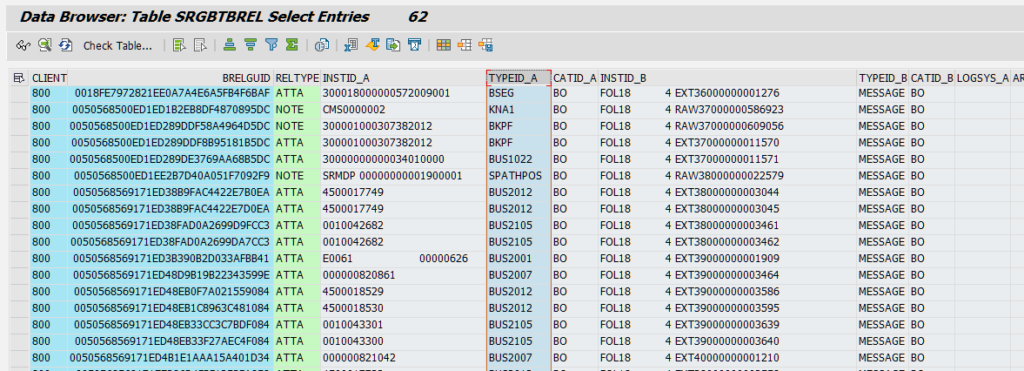Click the Select Layout icon
1024x371 pixels.
(464, 45)
